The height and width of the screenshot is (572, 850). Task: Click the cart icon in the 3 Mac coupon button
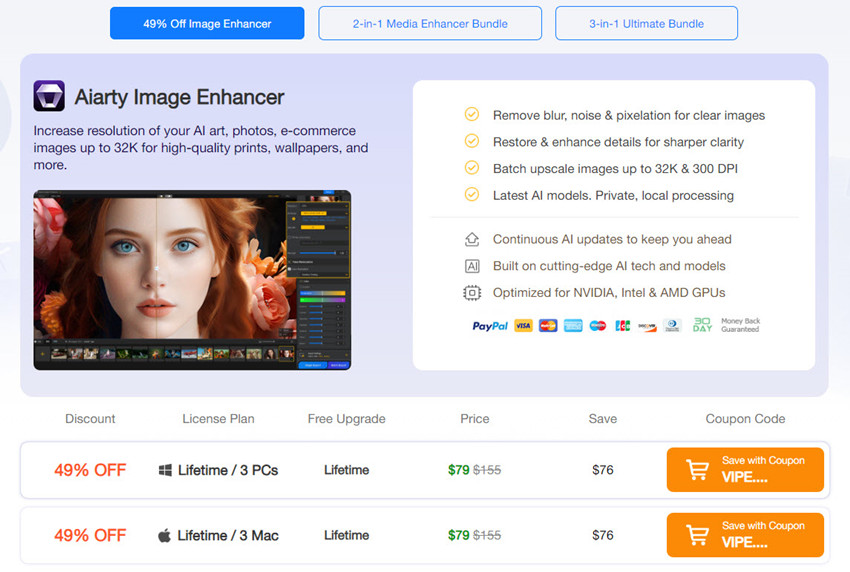(697, 535)
